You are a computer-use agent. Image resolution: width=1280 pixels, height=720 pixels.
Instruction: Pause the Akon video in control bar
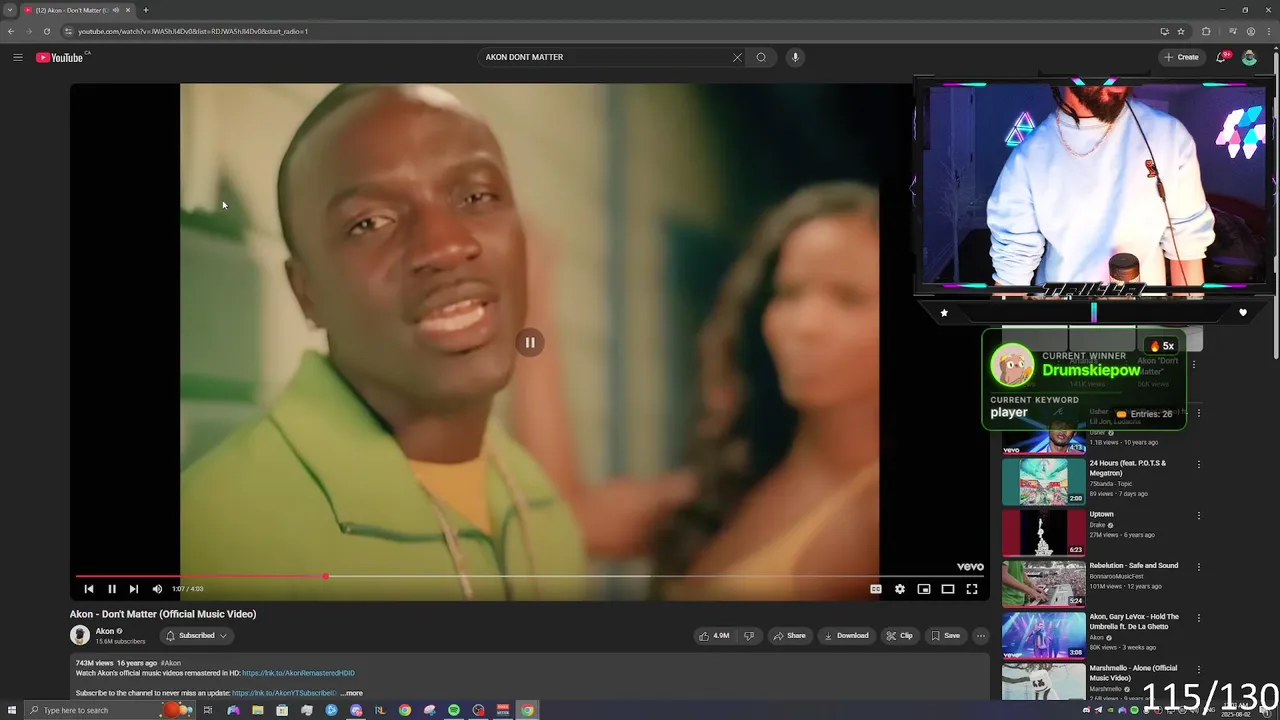(x=111, y=589)
